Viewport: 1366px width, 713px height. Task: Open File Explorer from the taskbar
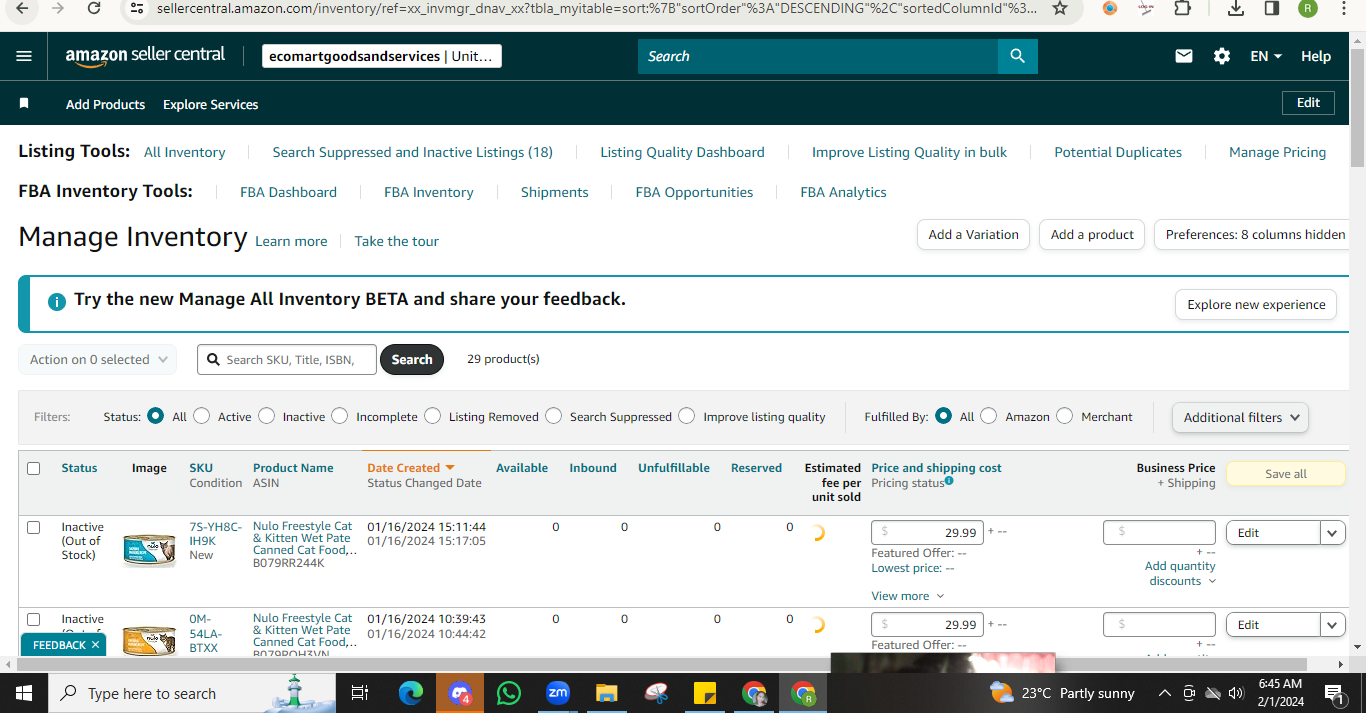606,693
